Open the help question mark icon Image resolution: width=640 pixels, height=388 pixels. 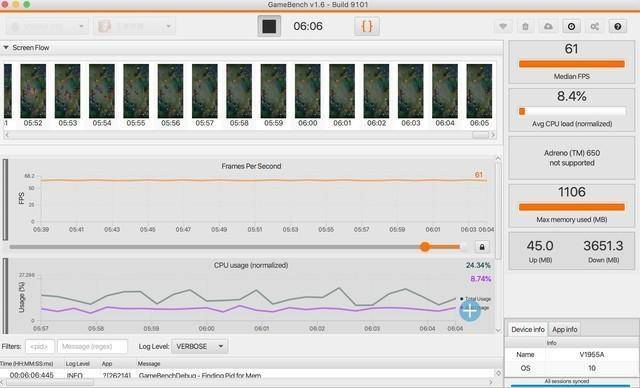(618, 27)
